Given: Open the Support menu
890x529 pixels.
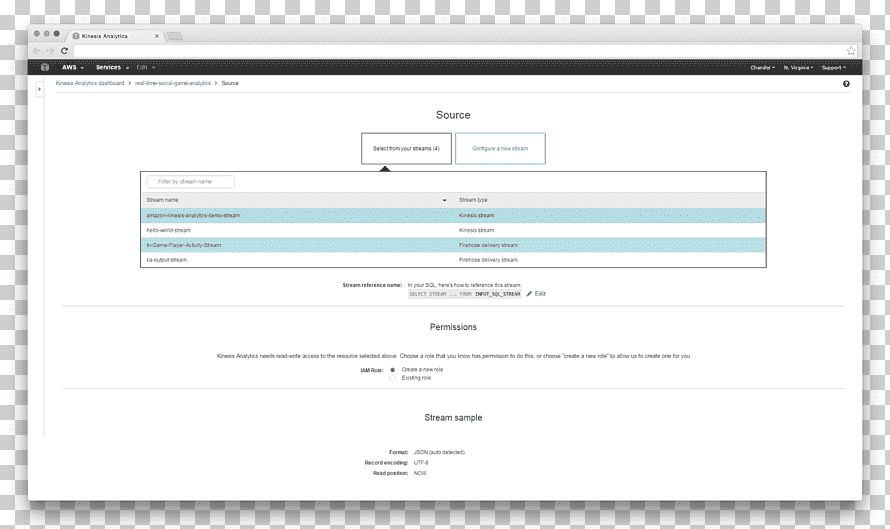Looking at the screenshot, I should point(834,68).
